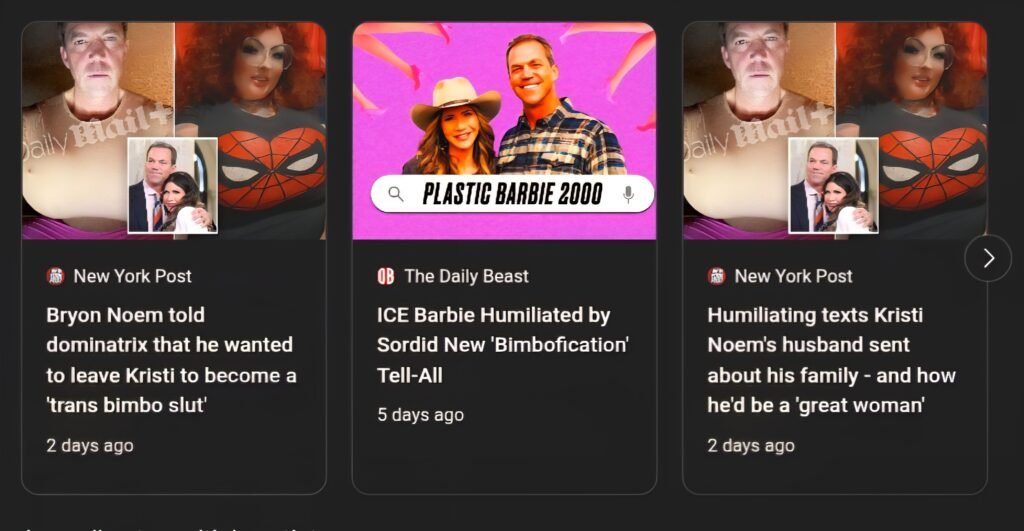
Task: Click the small inset couple photo in first thumbnail
Action: pos(173,185)
